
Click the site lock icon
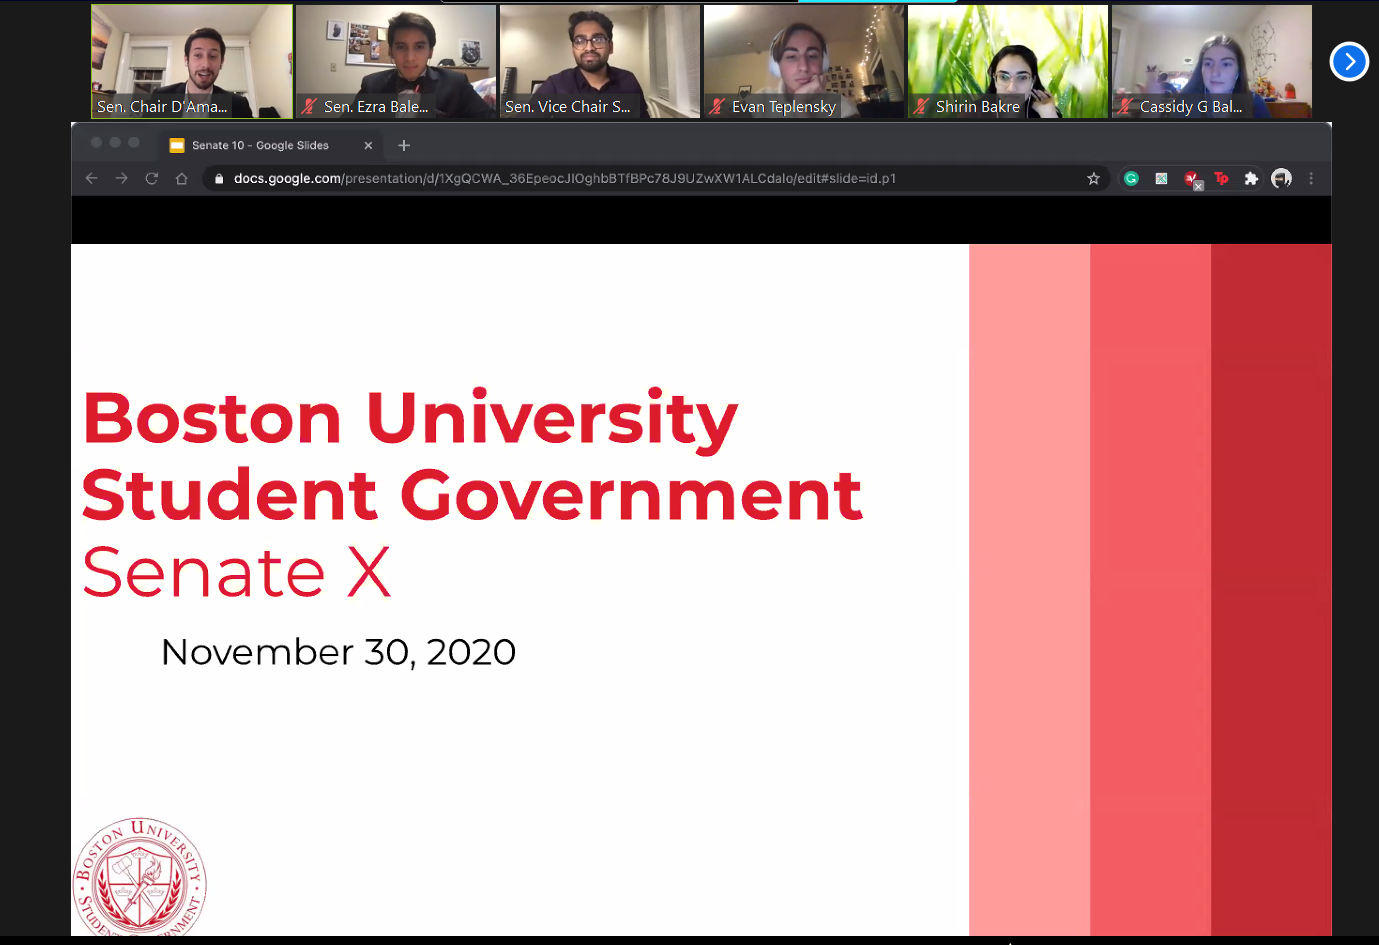(x=219, y=178)
